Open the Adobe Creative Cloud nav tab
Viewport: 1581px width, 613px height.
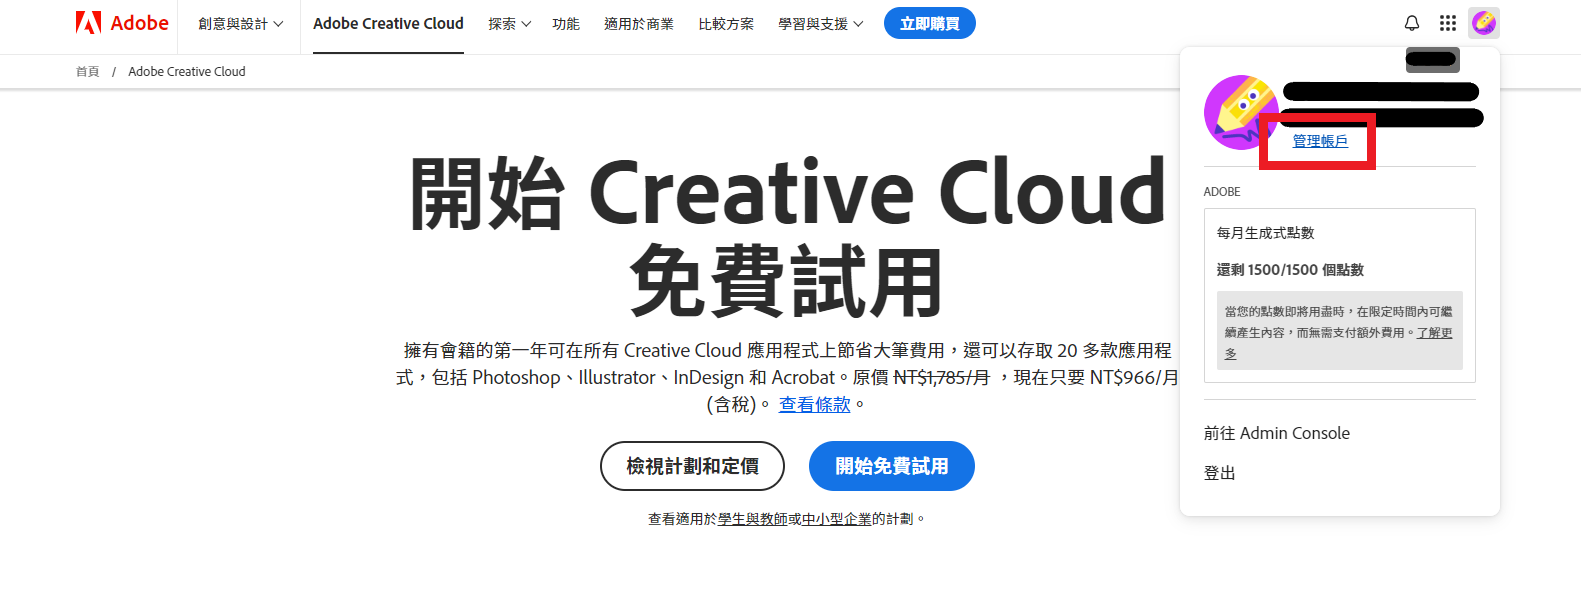388,24
